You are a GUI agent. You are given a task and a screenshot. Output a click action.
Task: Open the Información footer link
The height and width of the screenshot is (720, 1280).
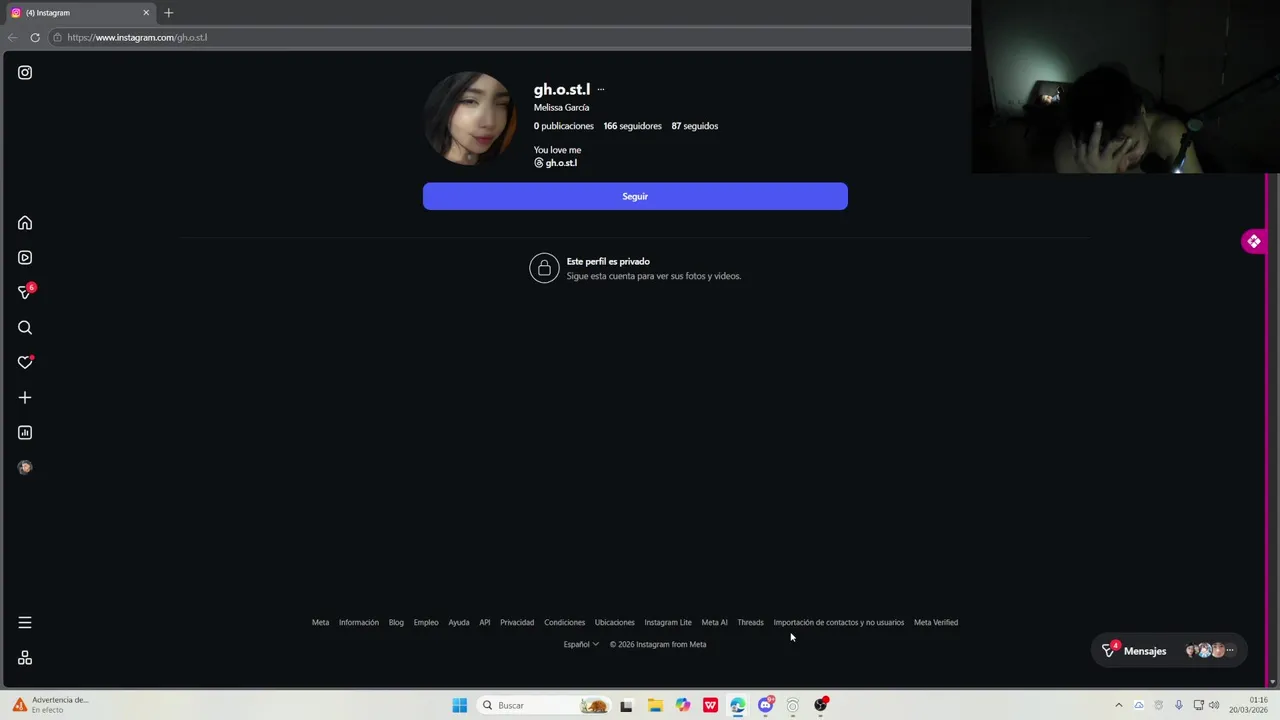pyautogui.click(x=359, y=622)
